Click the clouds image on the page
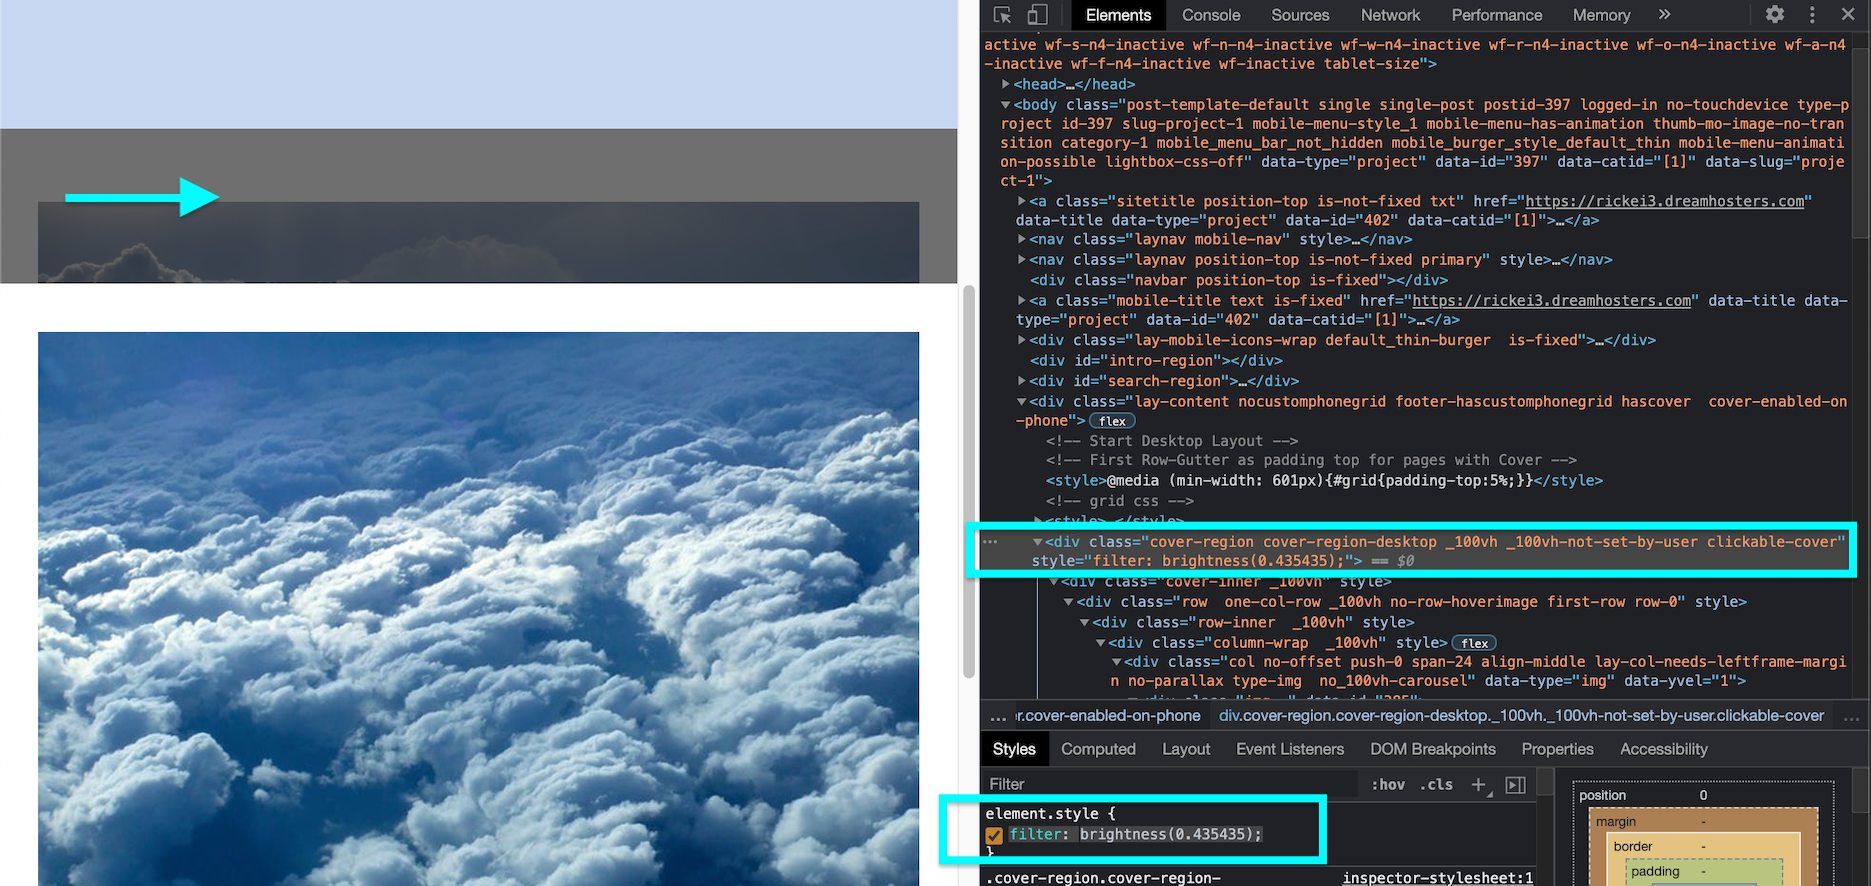This screenshot has height=886, width=1871. 478,608
